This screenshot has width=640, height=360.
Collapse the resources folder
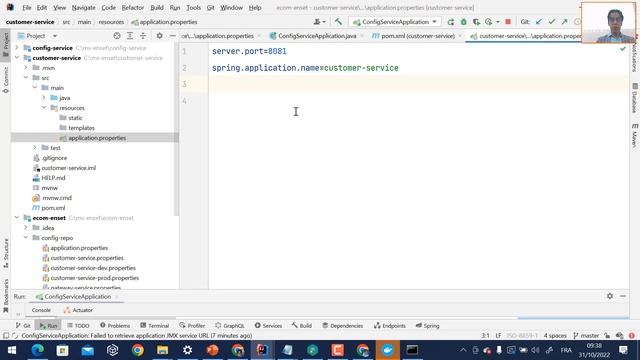point(44,108)
